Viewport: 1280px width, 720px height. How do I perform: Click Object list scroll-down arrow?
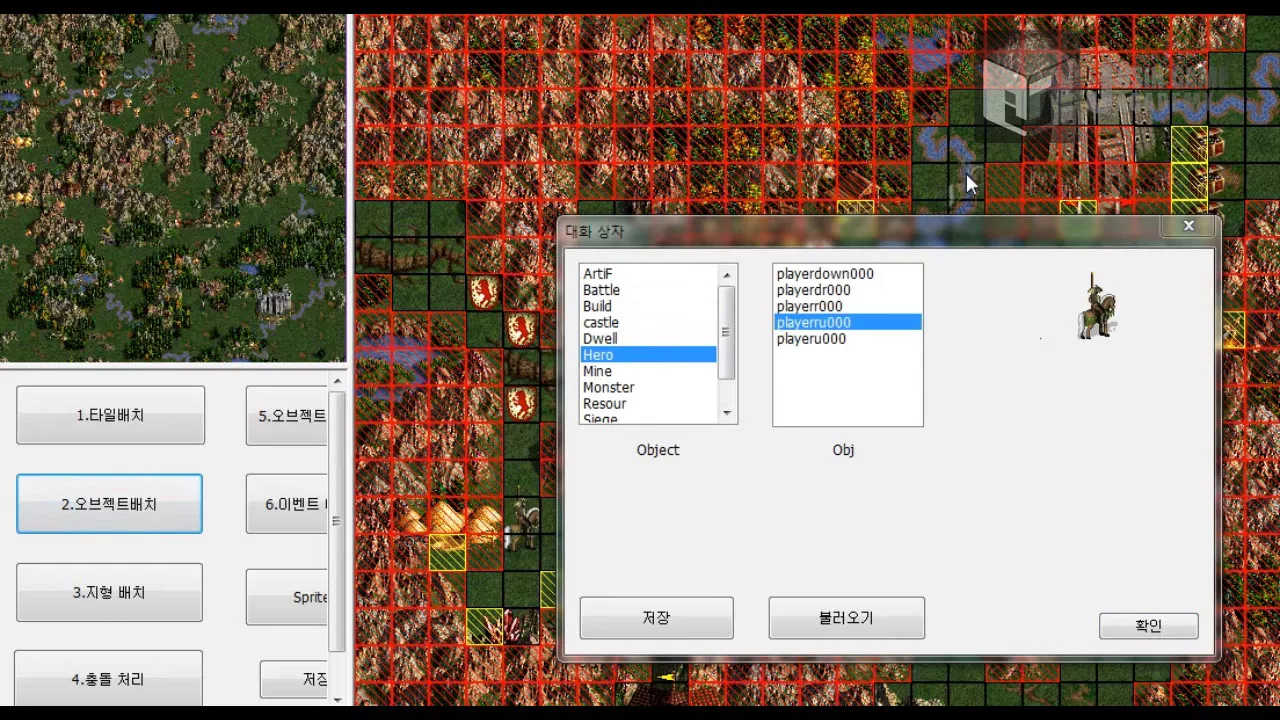[727, 413]
